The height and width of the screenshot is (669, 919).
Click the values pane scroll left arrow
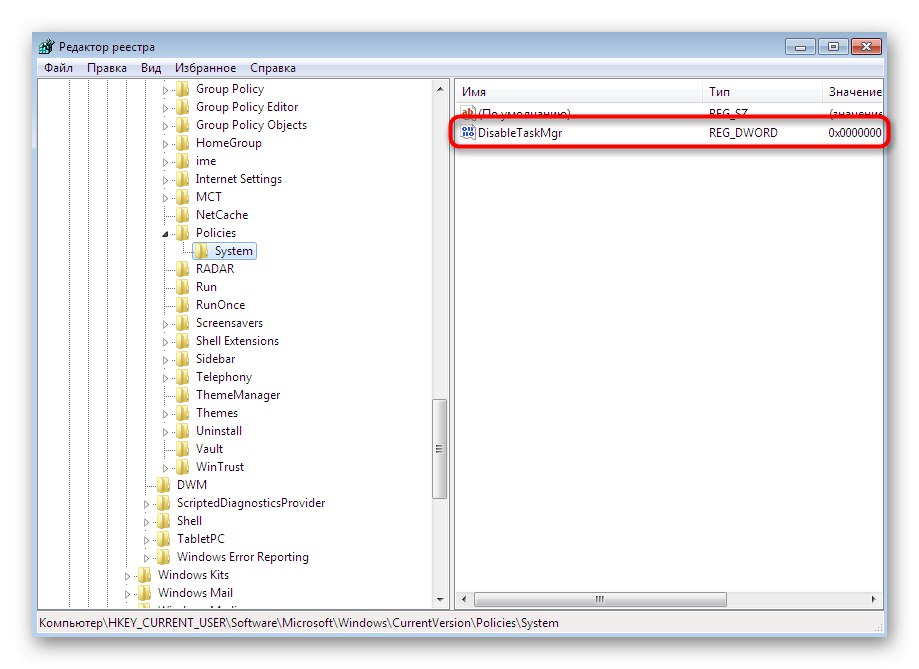click(464, 599)
